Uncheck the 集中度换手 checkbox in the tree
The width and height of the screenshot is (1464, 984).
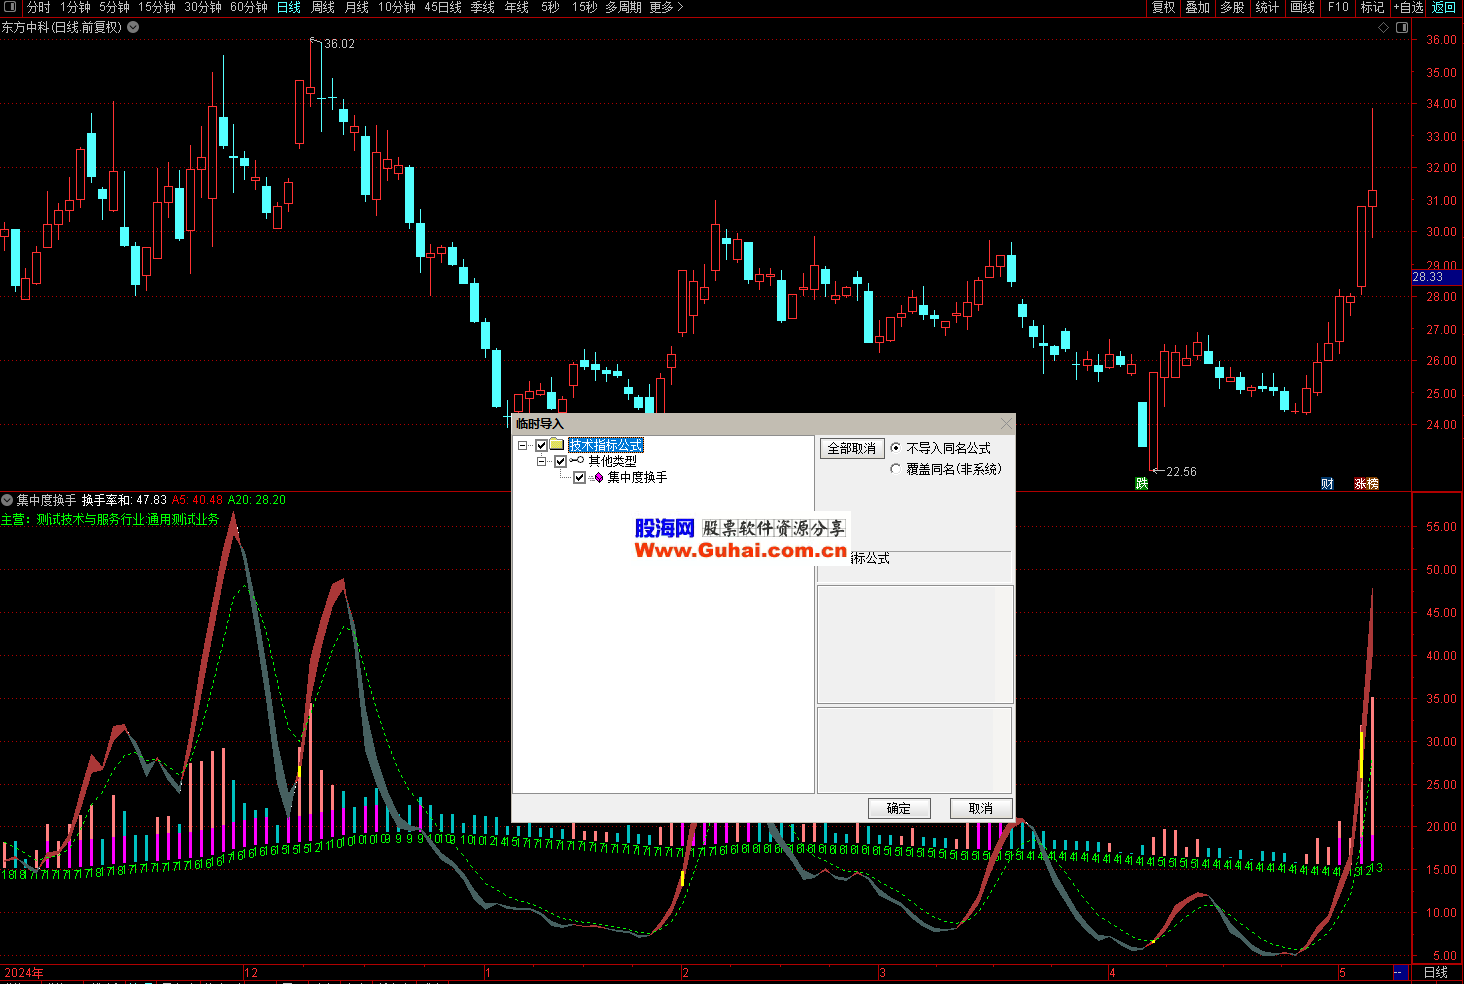(x=579, y=477)
